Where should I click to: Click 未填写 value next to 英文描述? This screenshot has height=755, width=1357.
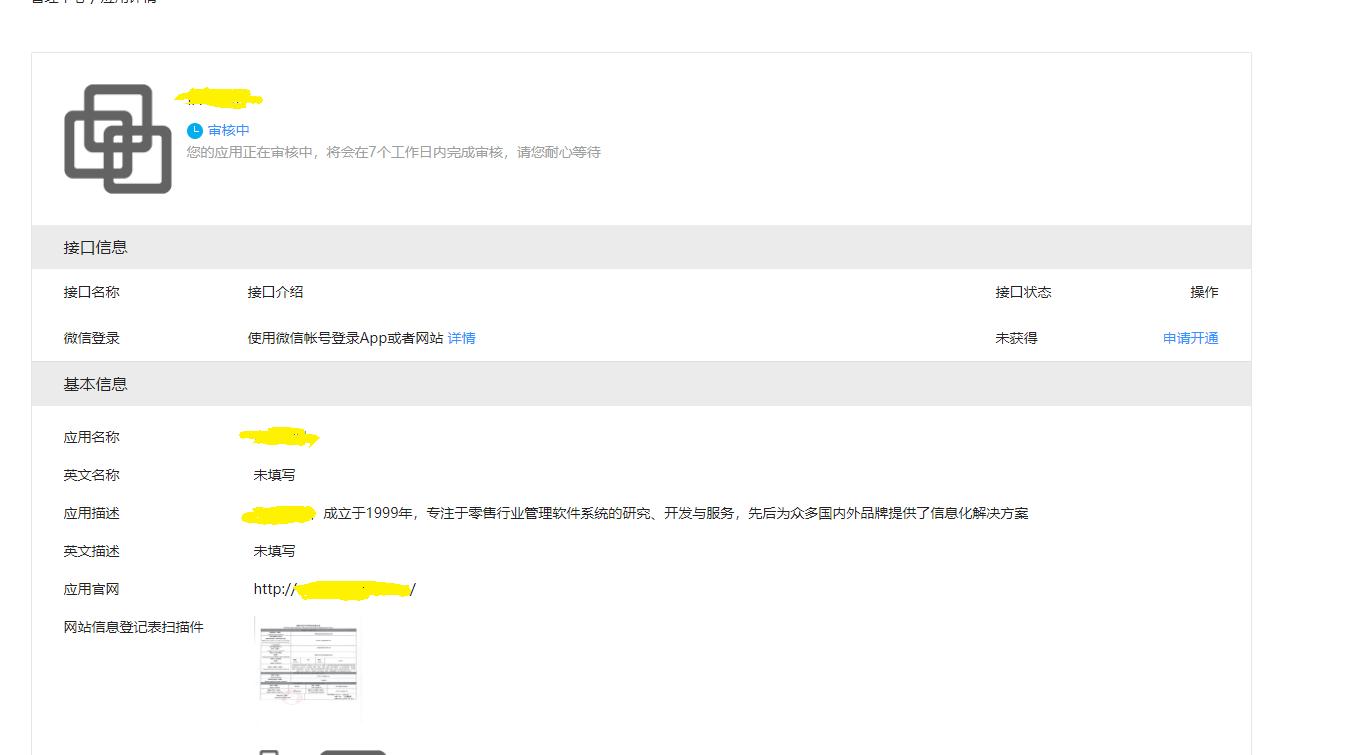click(275, 551)
